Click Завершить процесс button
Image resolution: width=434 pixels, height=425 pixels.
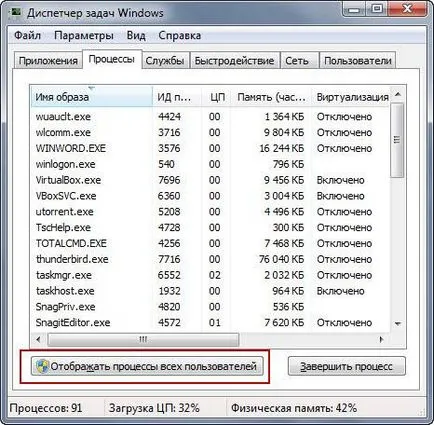click(x=347, y=366)
